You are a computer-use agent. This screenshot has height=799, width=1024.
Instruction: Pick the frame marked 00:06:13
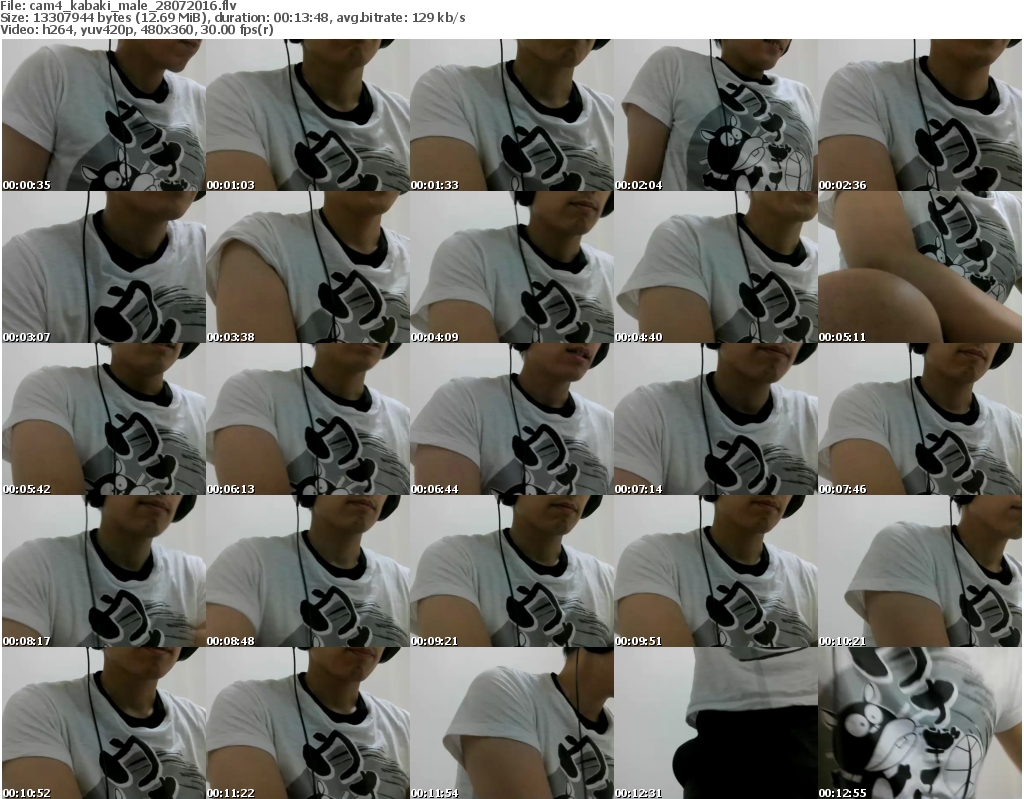(308, 419)
